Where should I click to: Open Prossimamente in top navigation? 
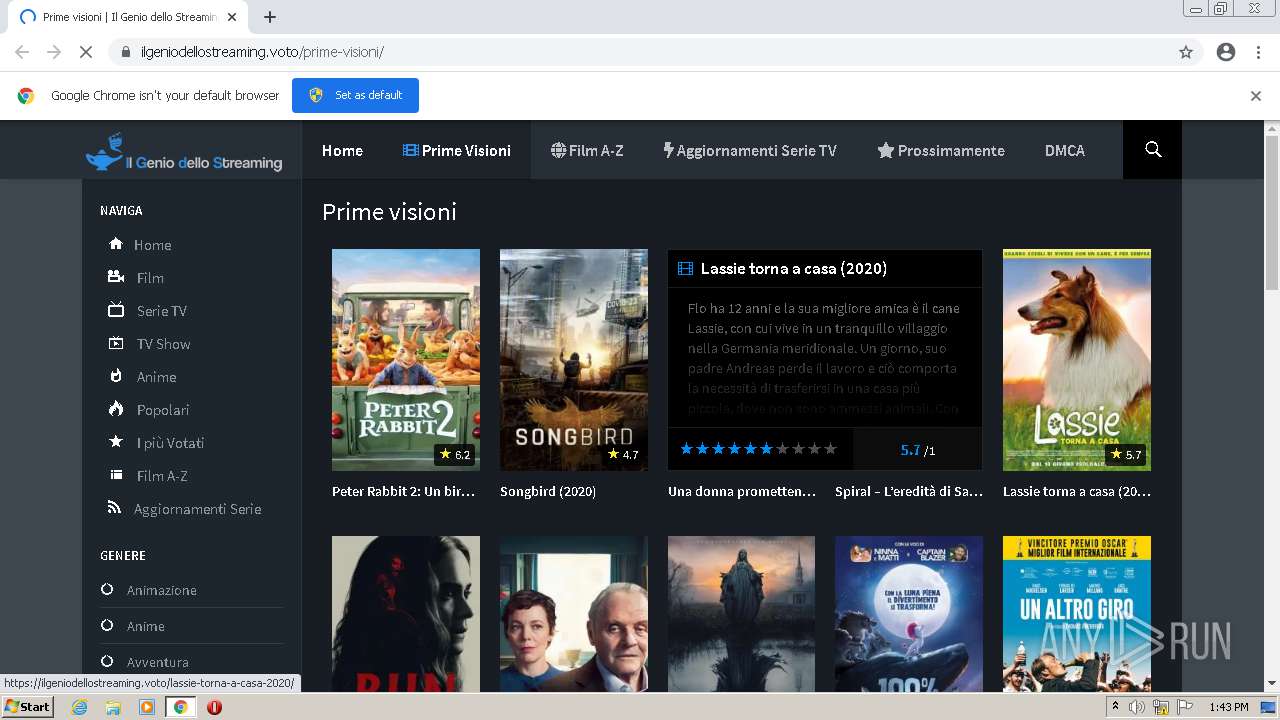tap(941, 150)
